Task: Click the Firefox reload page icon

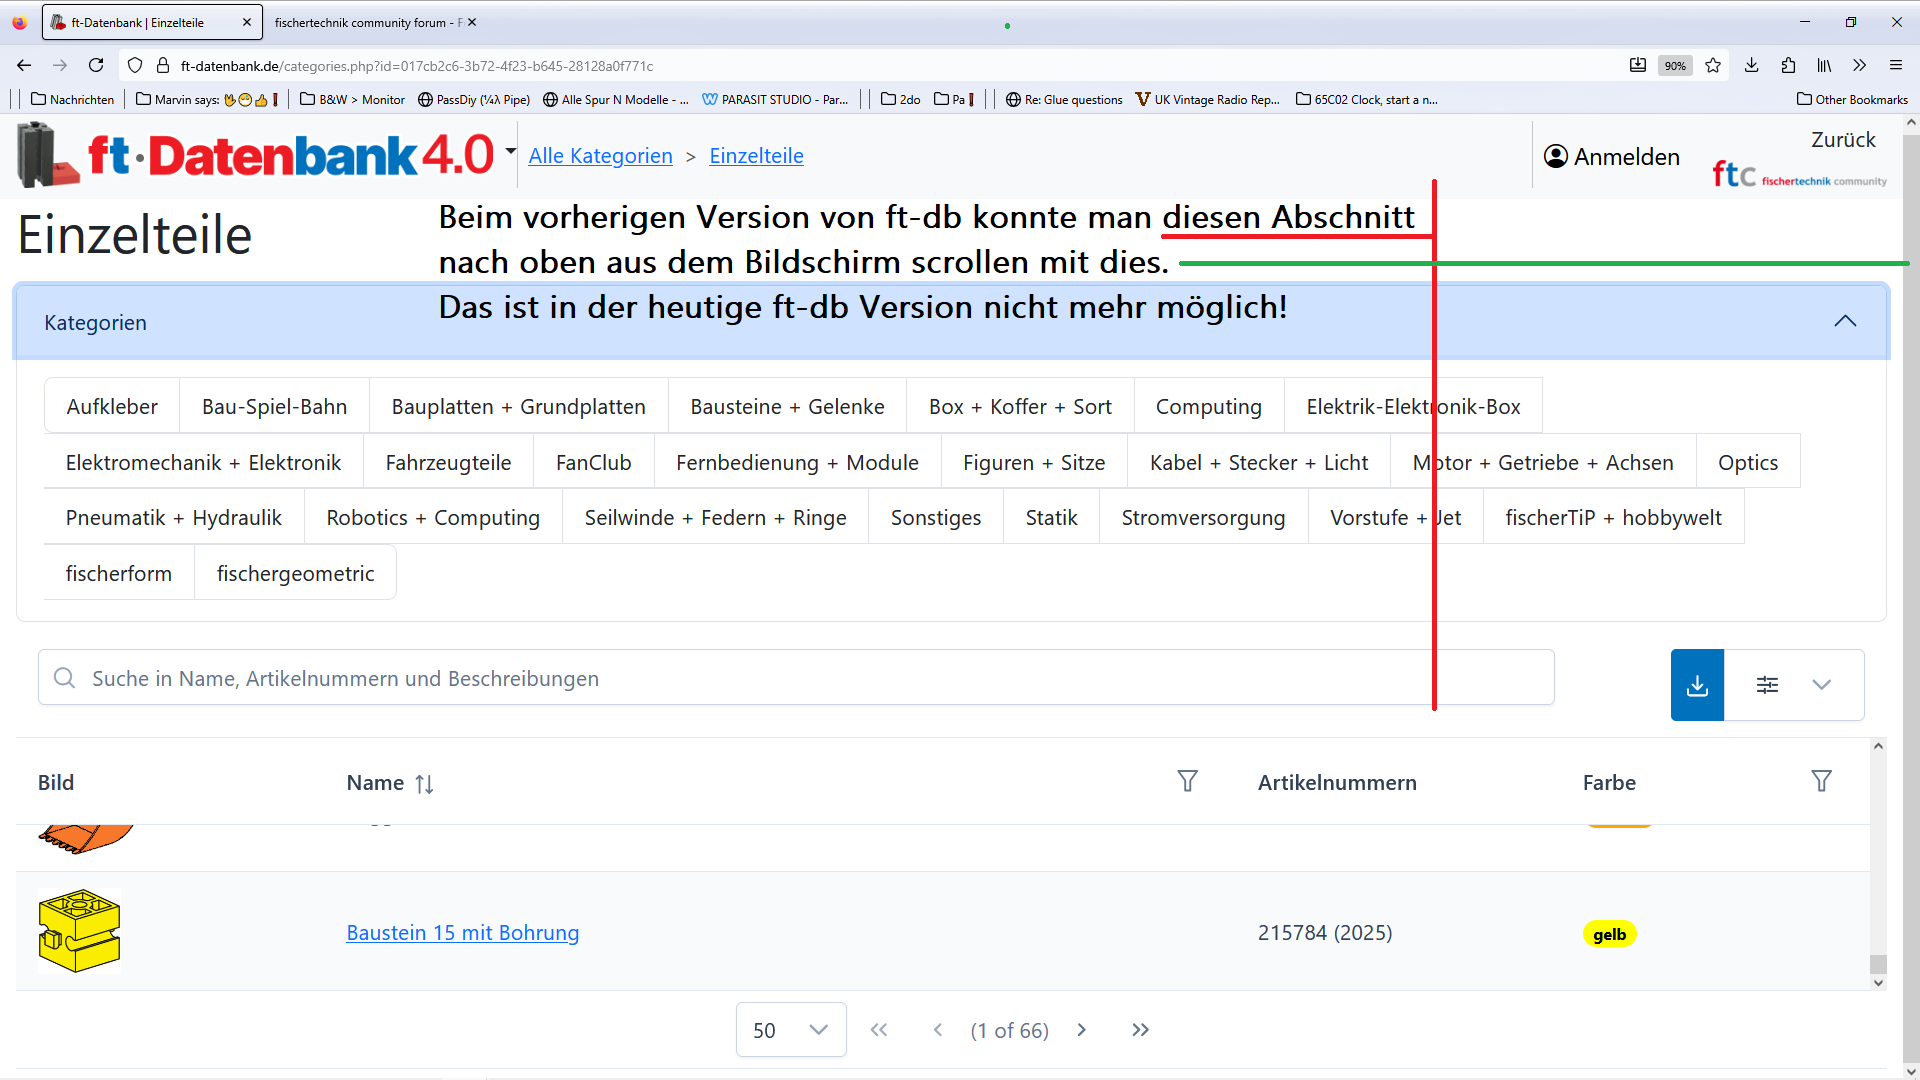Action: pos(96,65)
